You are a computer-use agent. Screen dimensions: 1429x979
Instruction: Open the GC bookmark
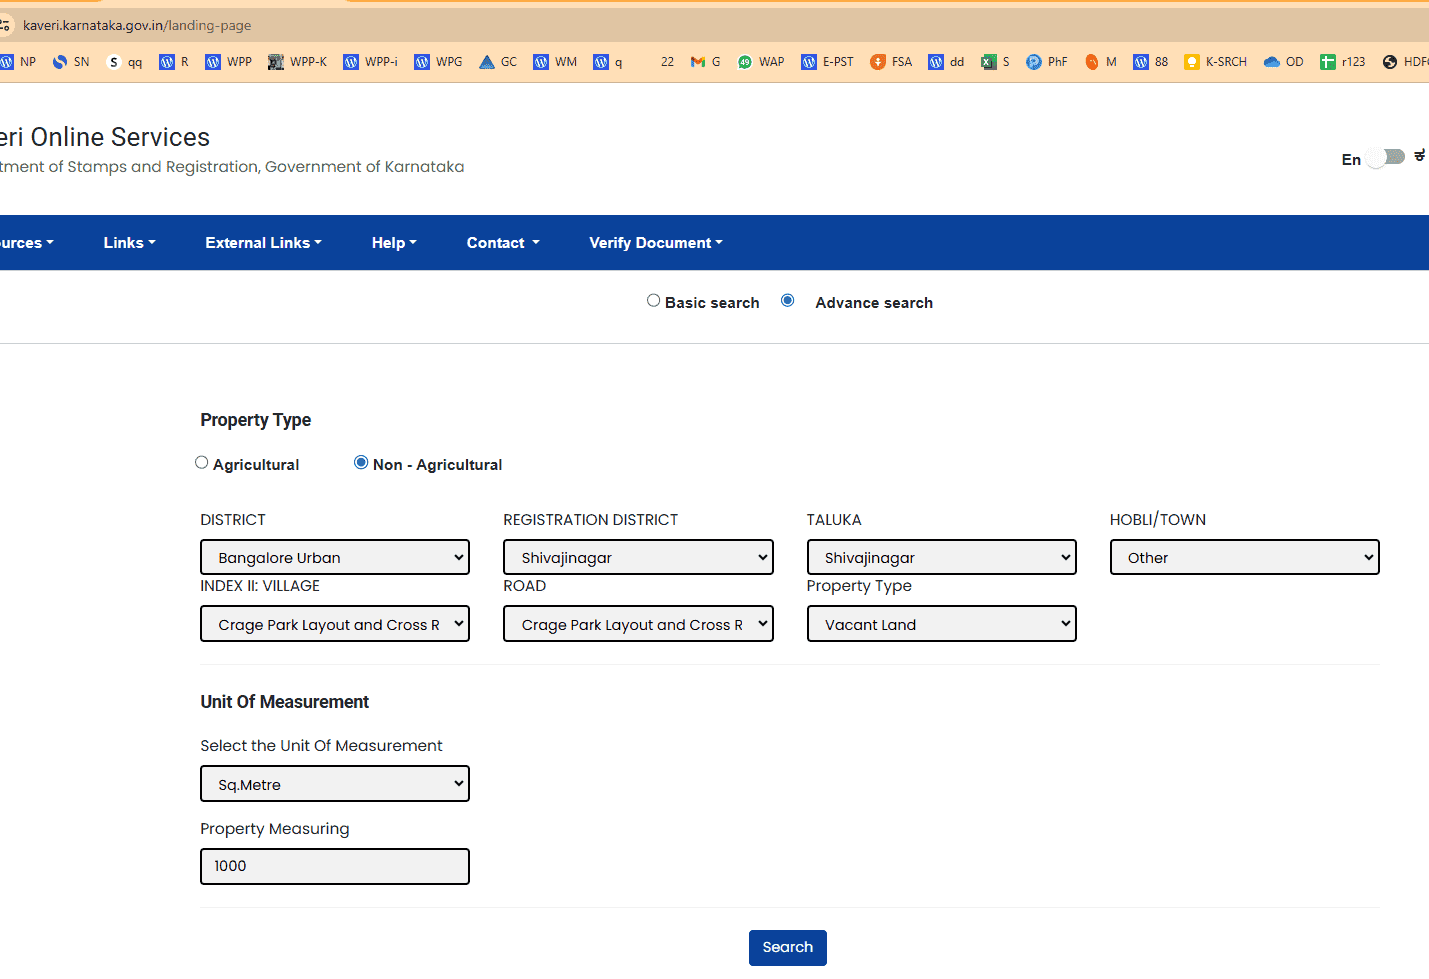click(497, 61)
